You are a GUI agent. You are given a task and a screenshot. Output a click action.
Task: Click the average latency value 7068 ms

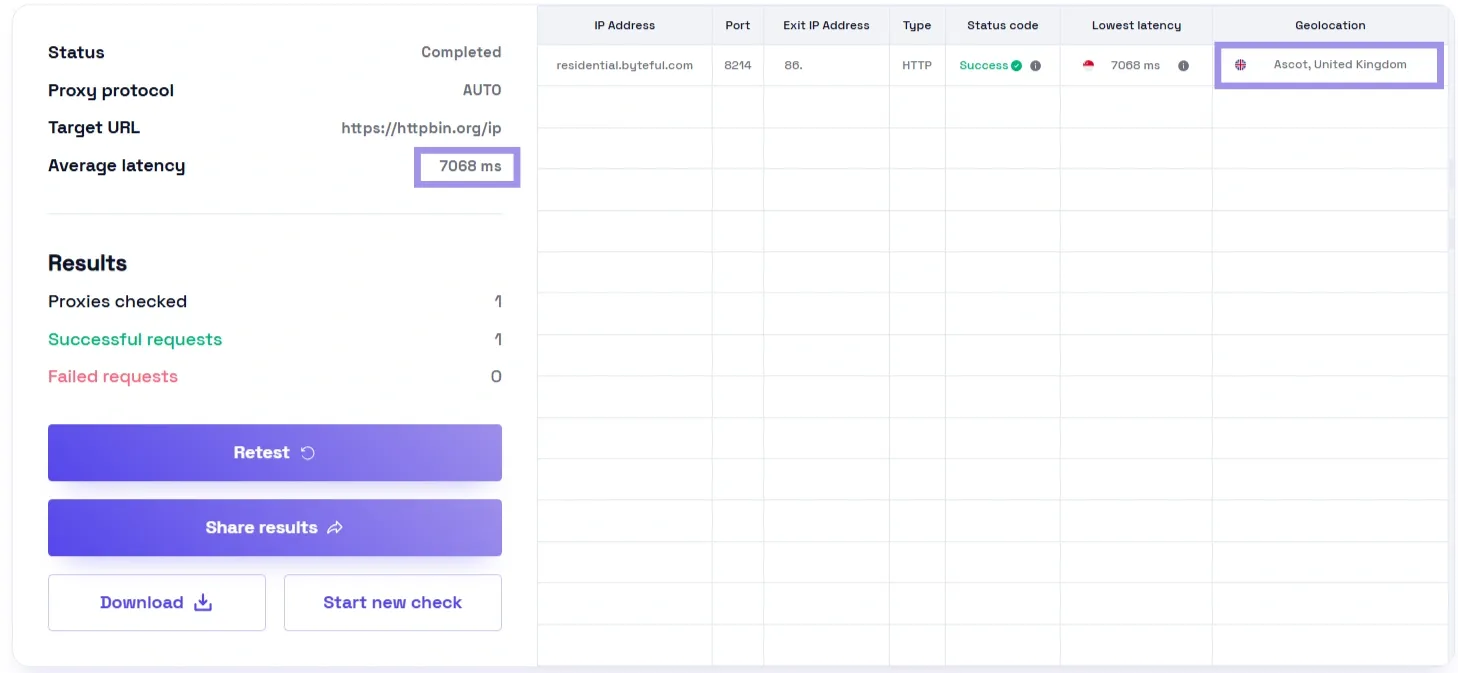pos(470,166)
